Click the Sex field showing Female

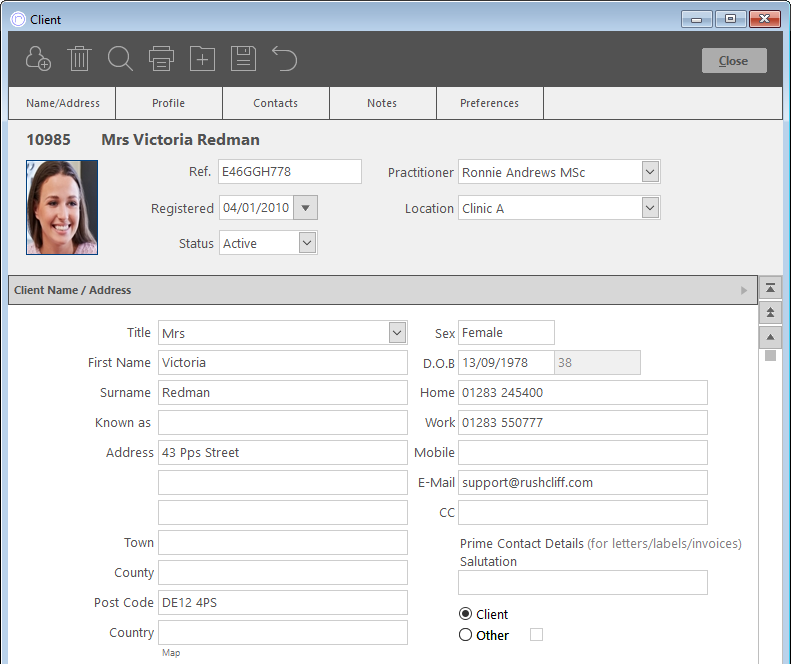506,333
